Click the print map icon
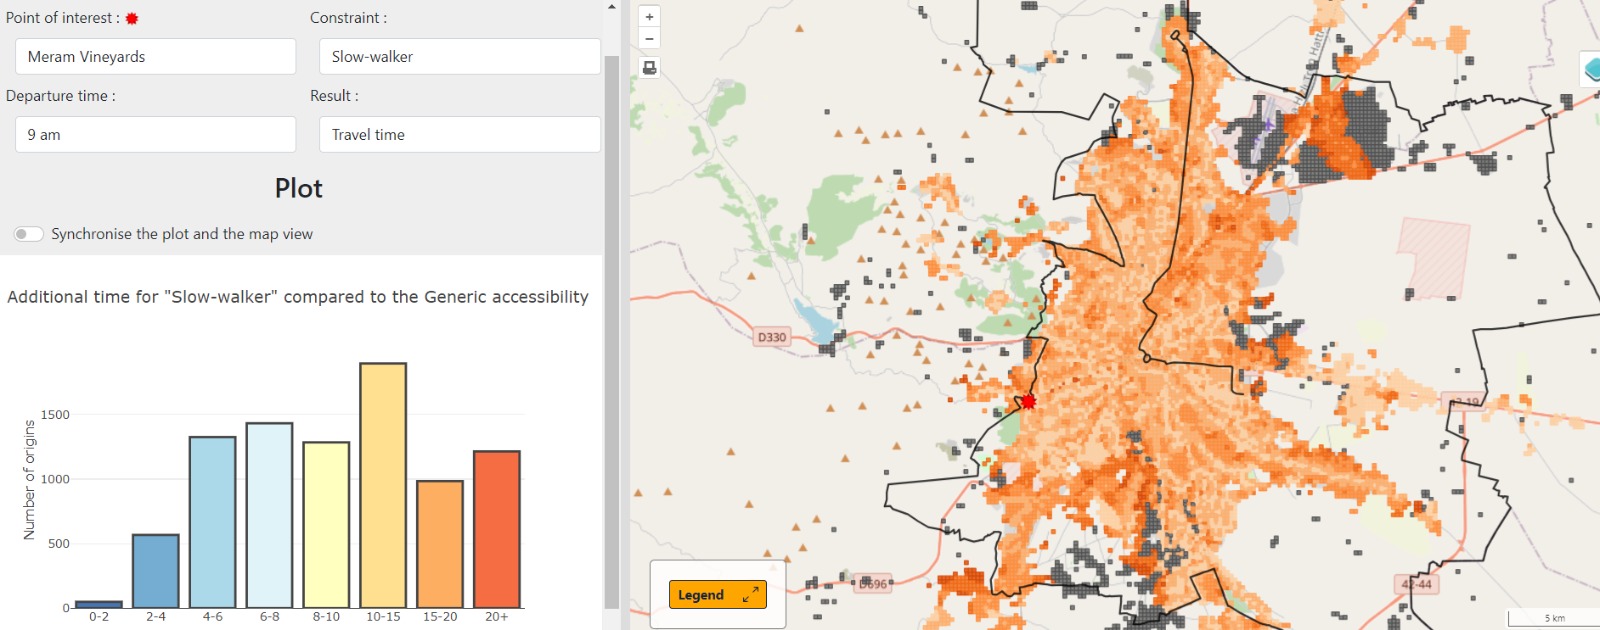This screenshot has width=1600, height=630. tap(649, 68)
